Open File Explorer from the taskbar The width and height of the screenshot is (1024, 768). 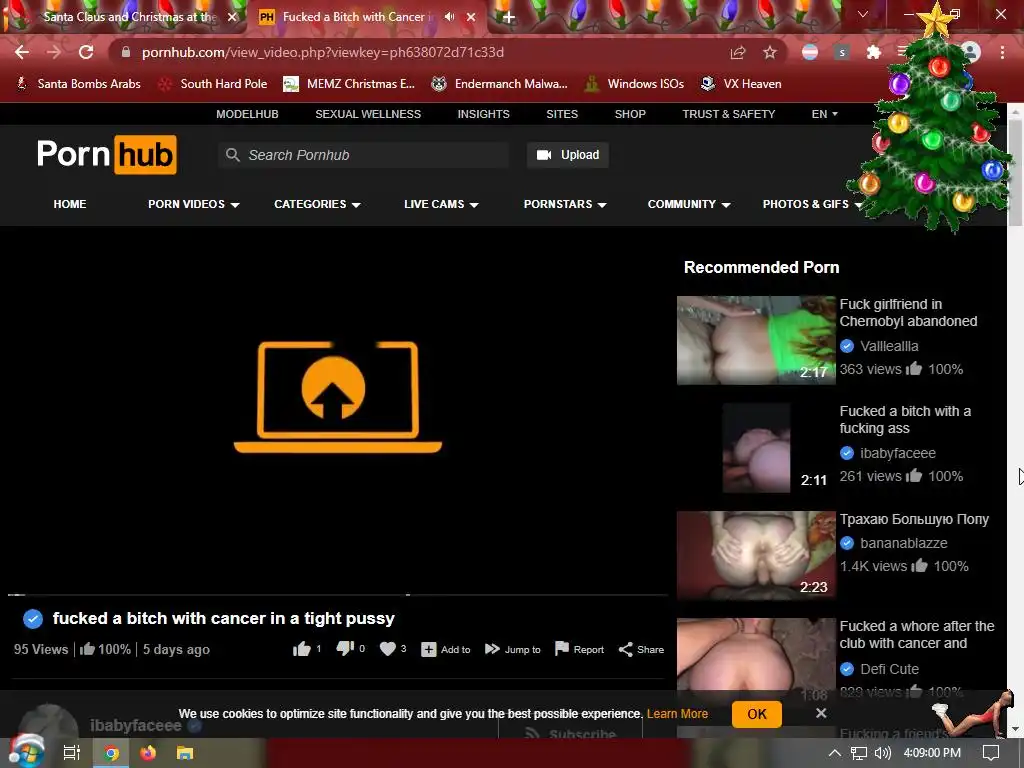pos(185,753)
